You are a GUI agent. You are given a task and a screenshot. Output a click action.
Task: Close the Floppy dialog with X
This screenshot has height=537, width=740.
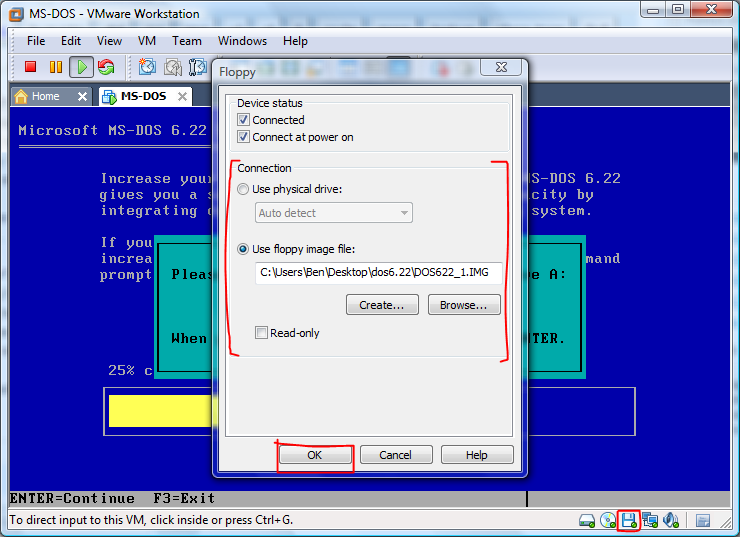[501, 67]
